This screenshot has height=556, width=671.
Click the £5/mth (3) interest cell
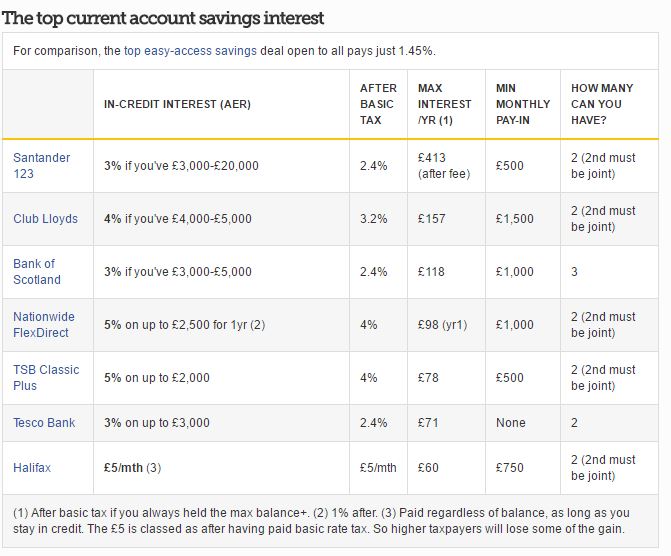click(133, 467)
